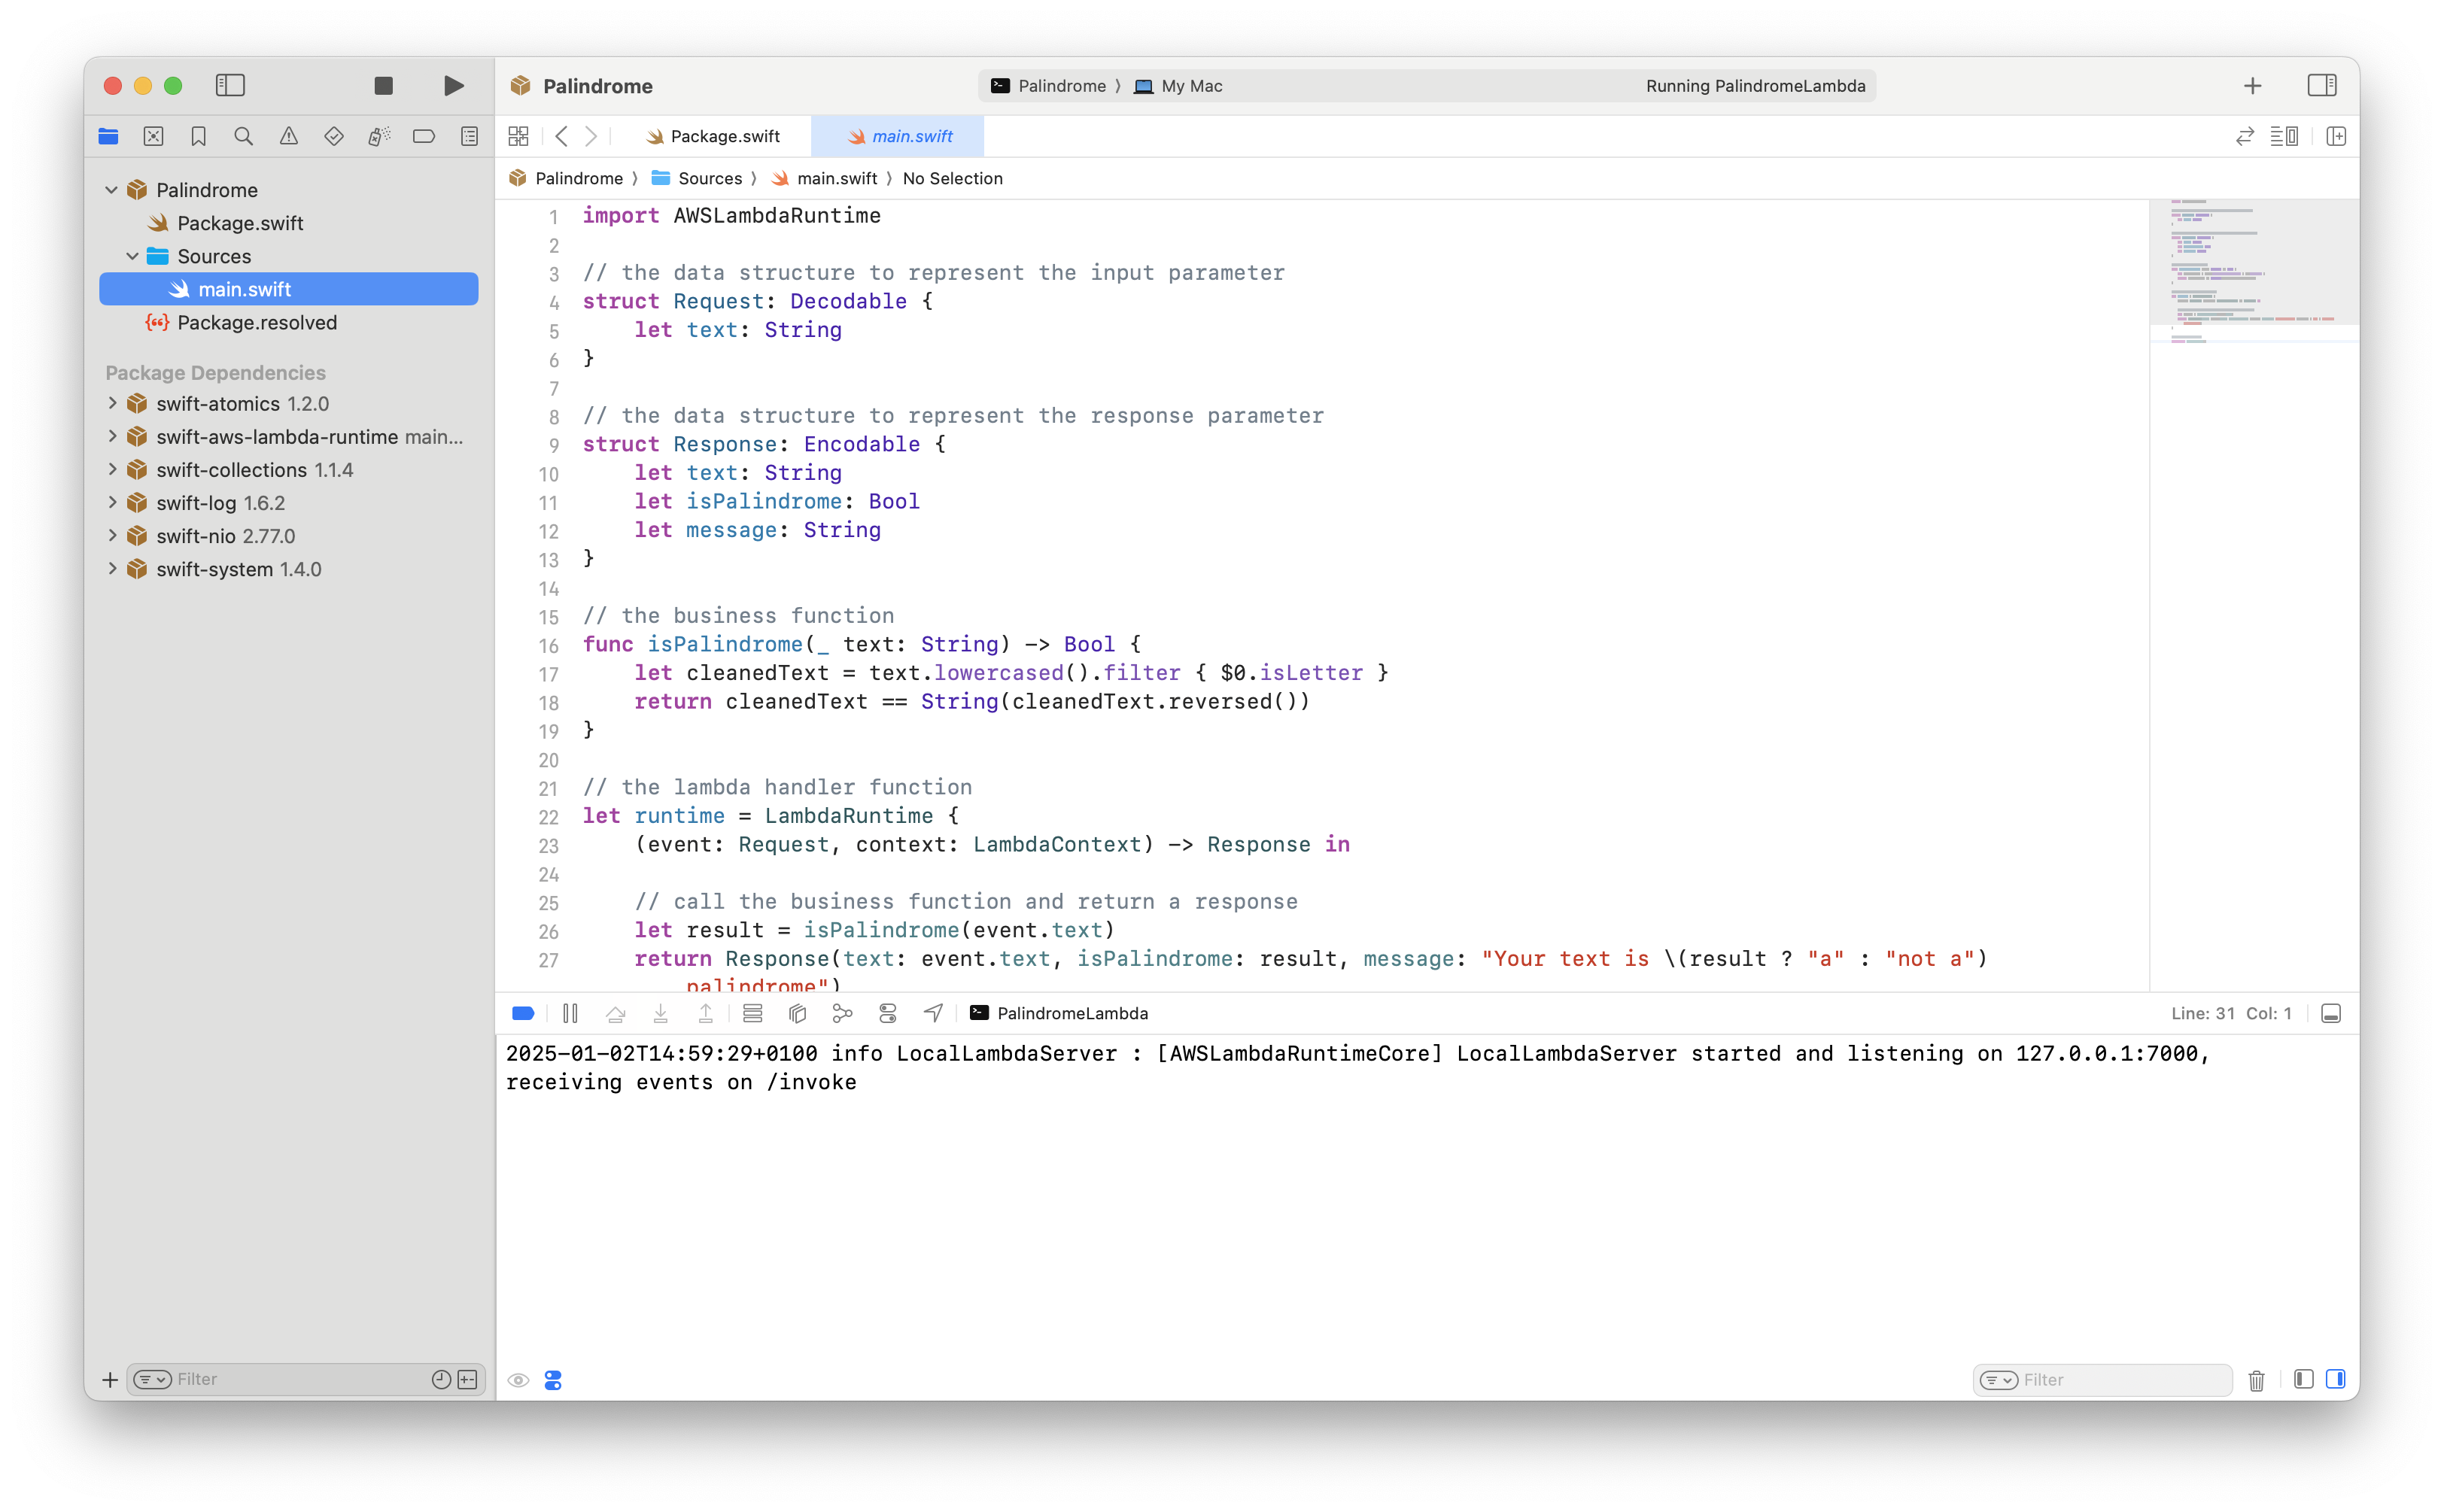Hide the debug area panel

[2330, 1013]
